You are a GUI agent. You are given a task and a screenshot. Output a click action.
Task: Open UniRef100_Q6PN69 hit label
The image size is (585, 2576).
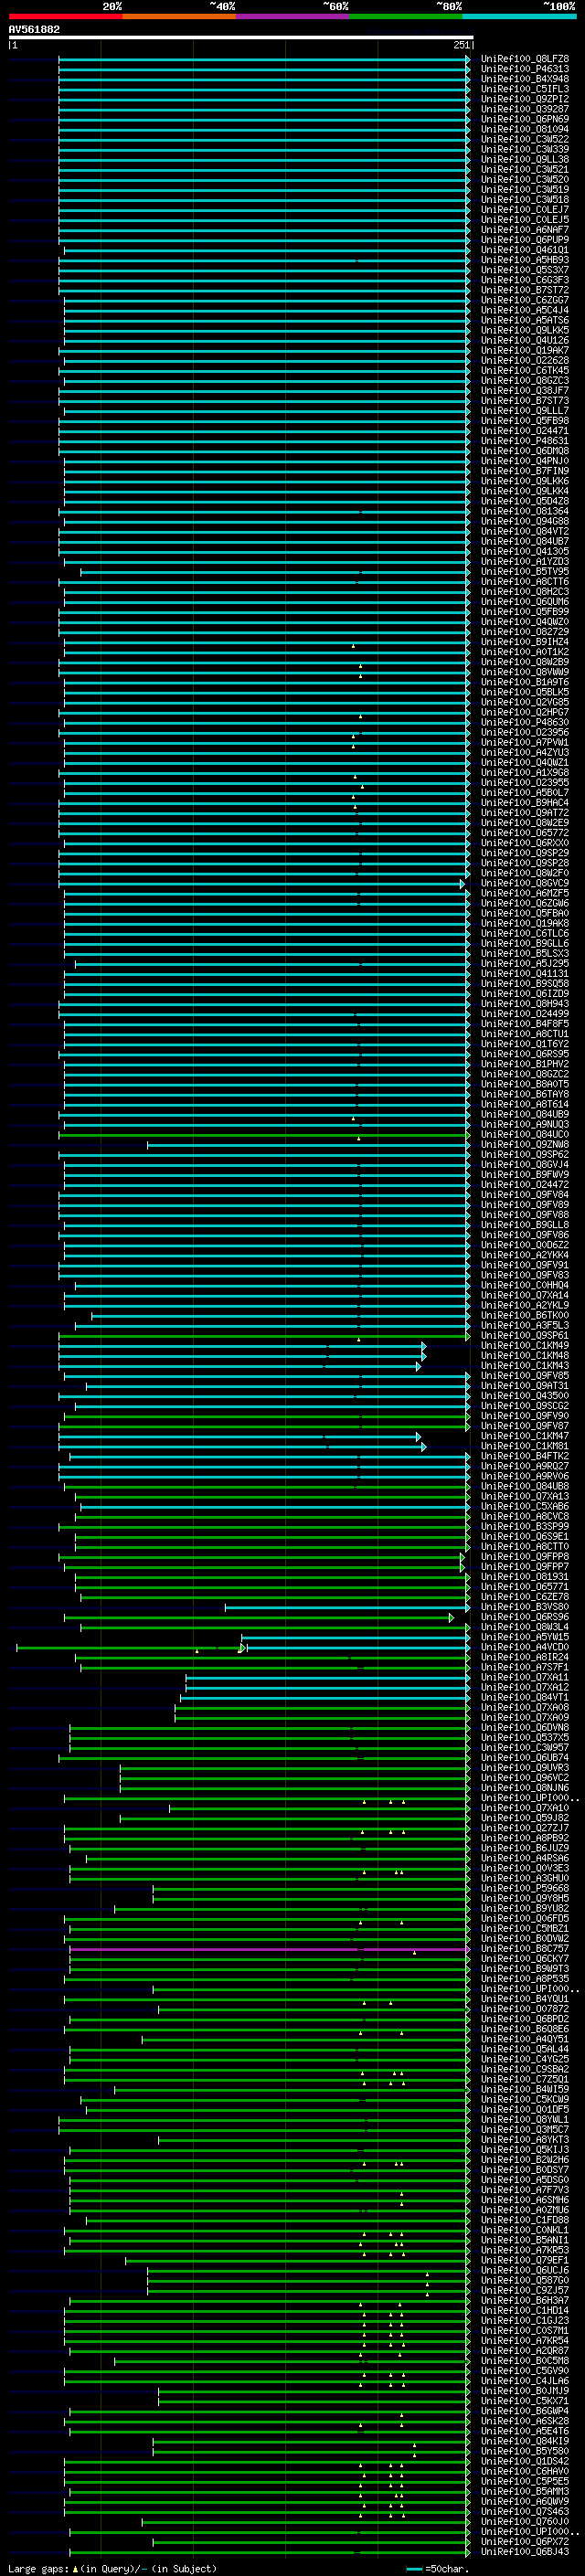[525, 119]
